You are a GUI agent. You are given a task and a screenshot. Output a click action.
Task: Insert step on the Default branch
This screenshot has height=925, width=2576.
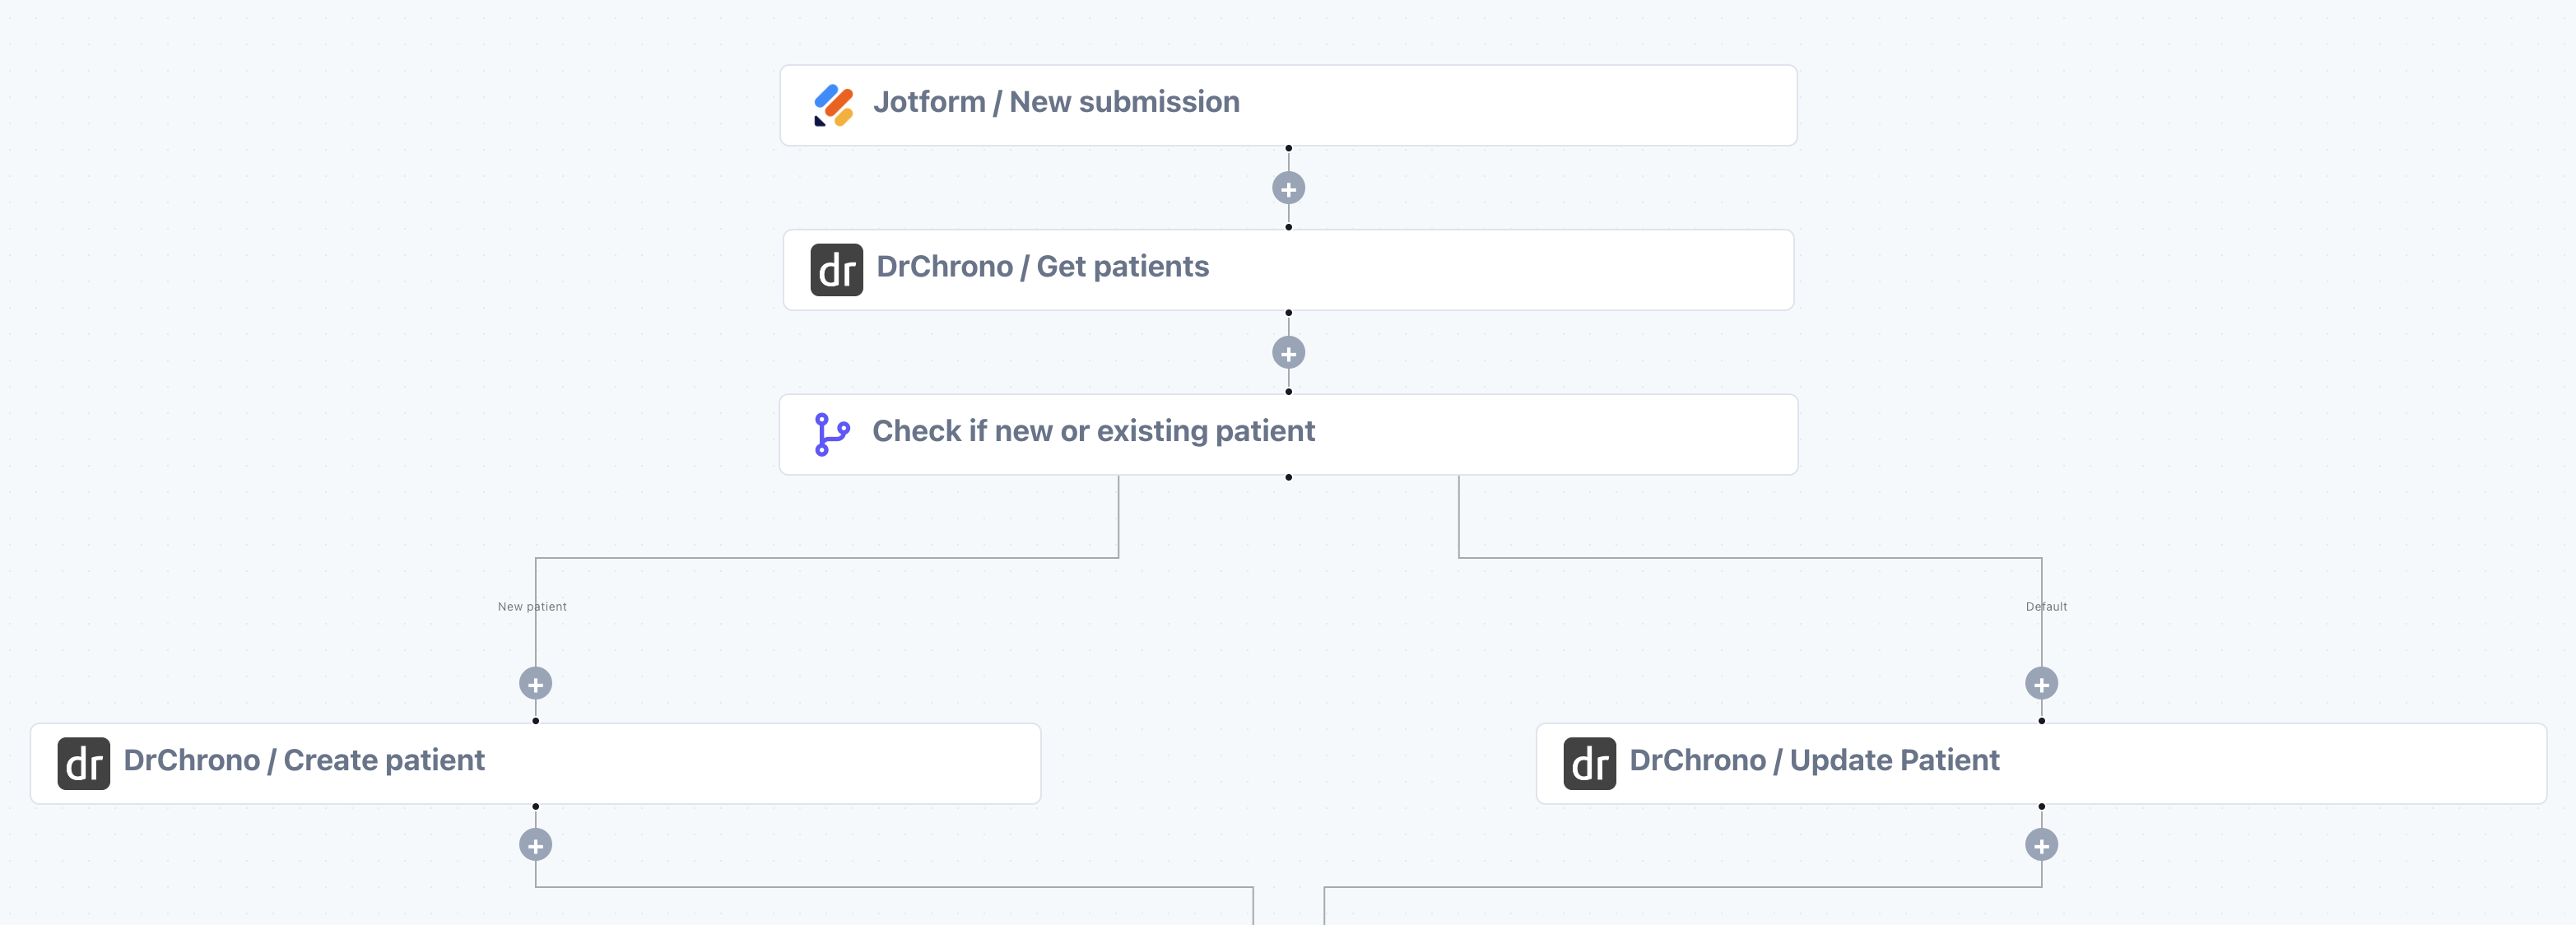click(x=2041, y=684)
